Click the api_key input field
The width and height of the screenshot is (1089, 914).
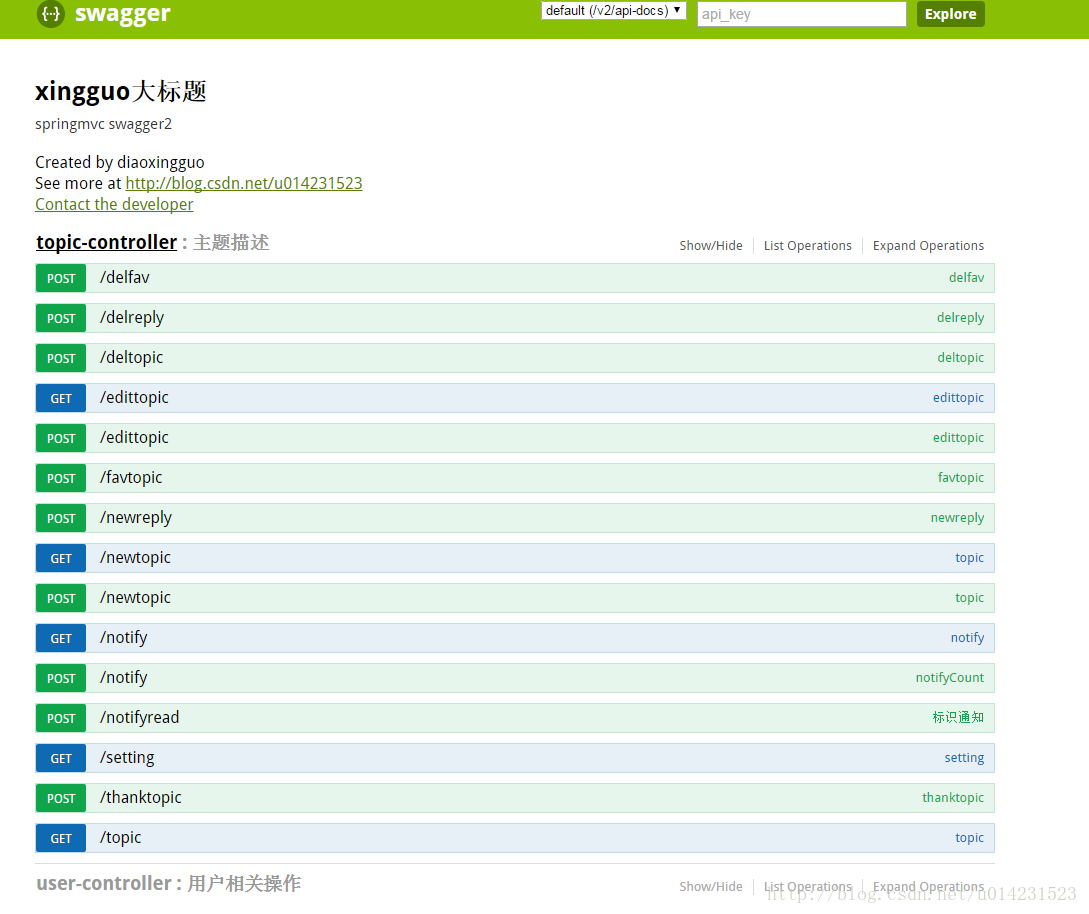(801, 13)
